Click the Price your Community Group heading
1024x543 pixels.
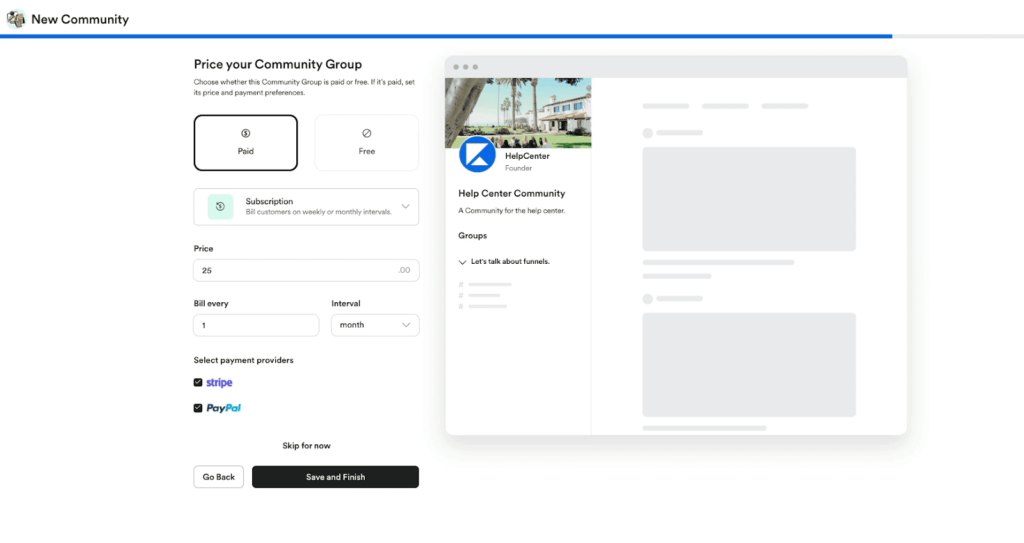click(x=278, y=64)
